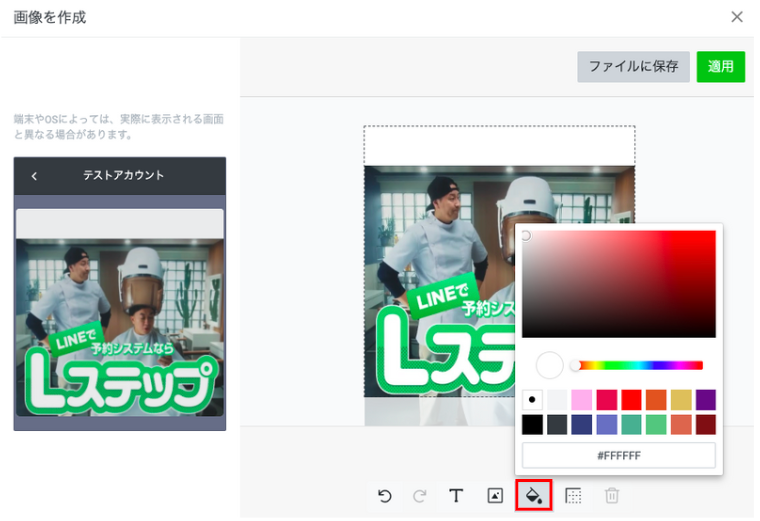Click the insert image icon
The image size is (760, 521).
pos(495,496)
